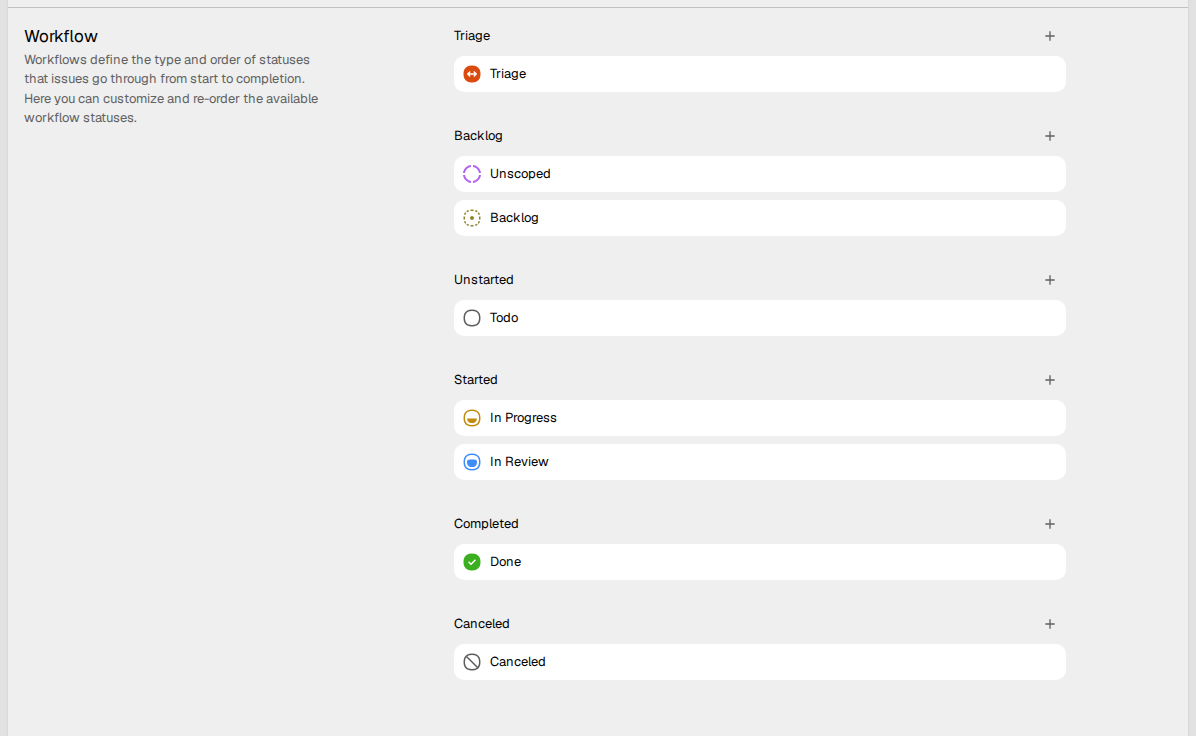Click the orange Triage status icon
This screenshot has width=1196, height=736.
(x=472, y=74)
